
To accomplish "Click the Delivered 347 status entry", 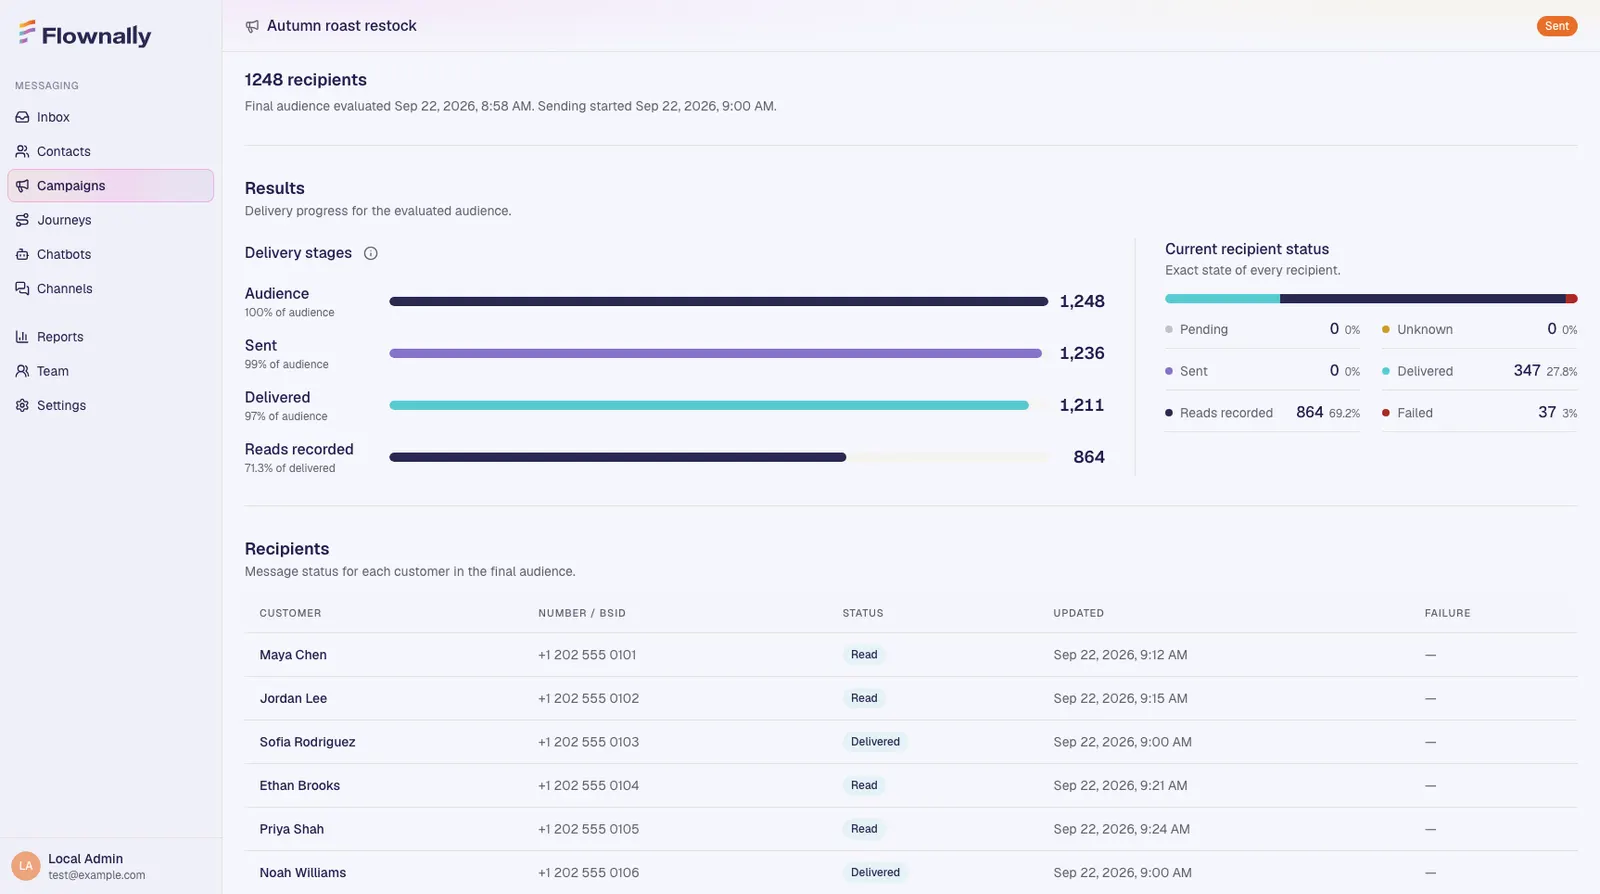I will 1479,371.
